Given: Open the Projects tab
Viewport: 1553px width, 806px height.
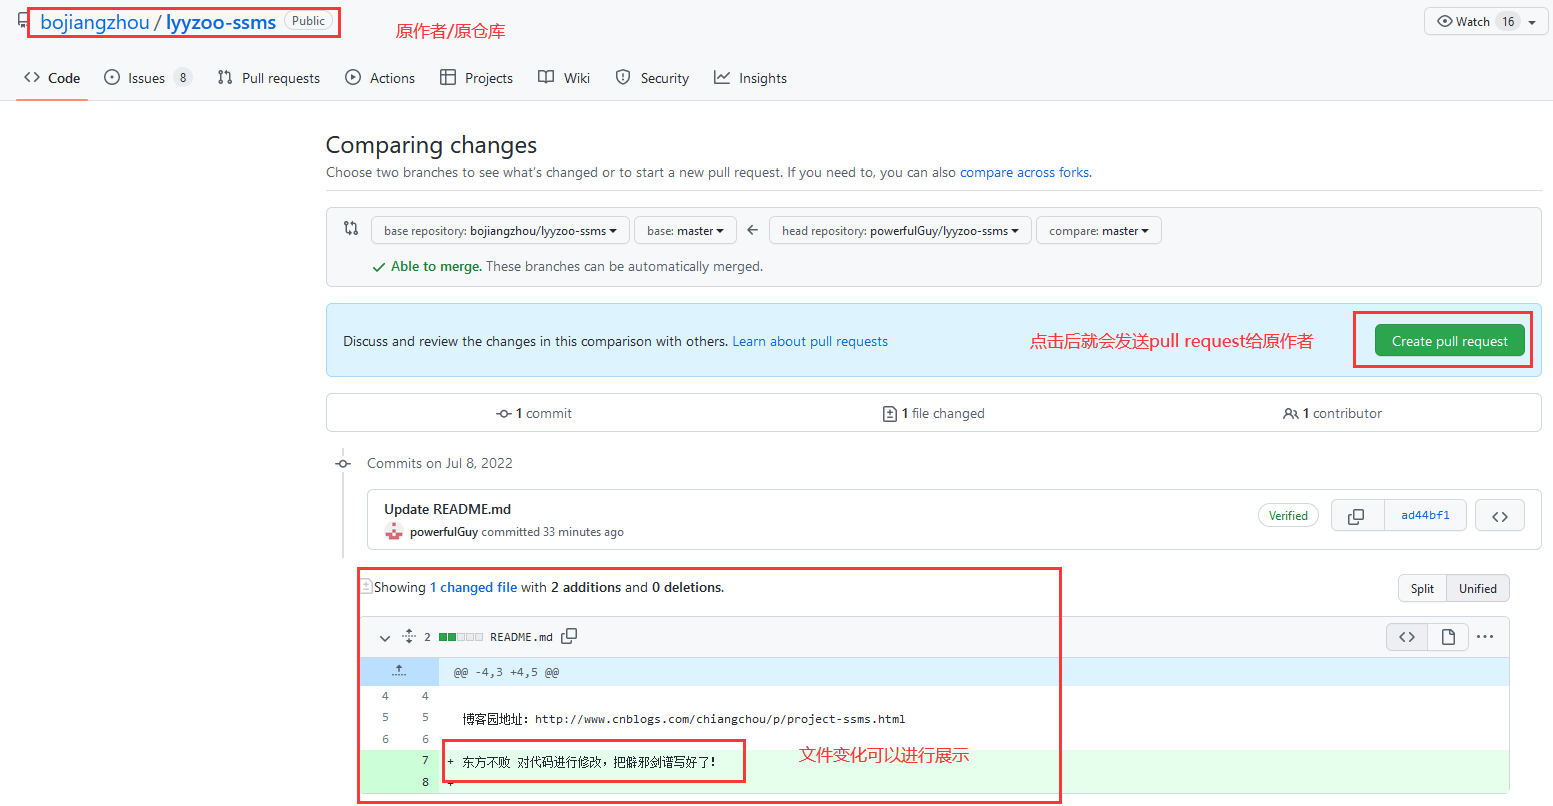Looking at the screenshot, I should (x=476, y=78).
